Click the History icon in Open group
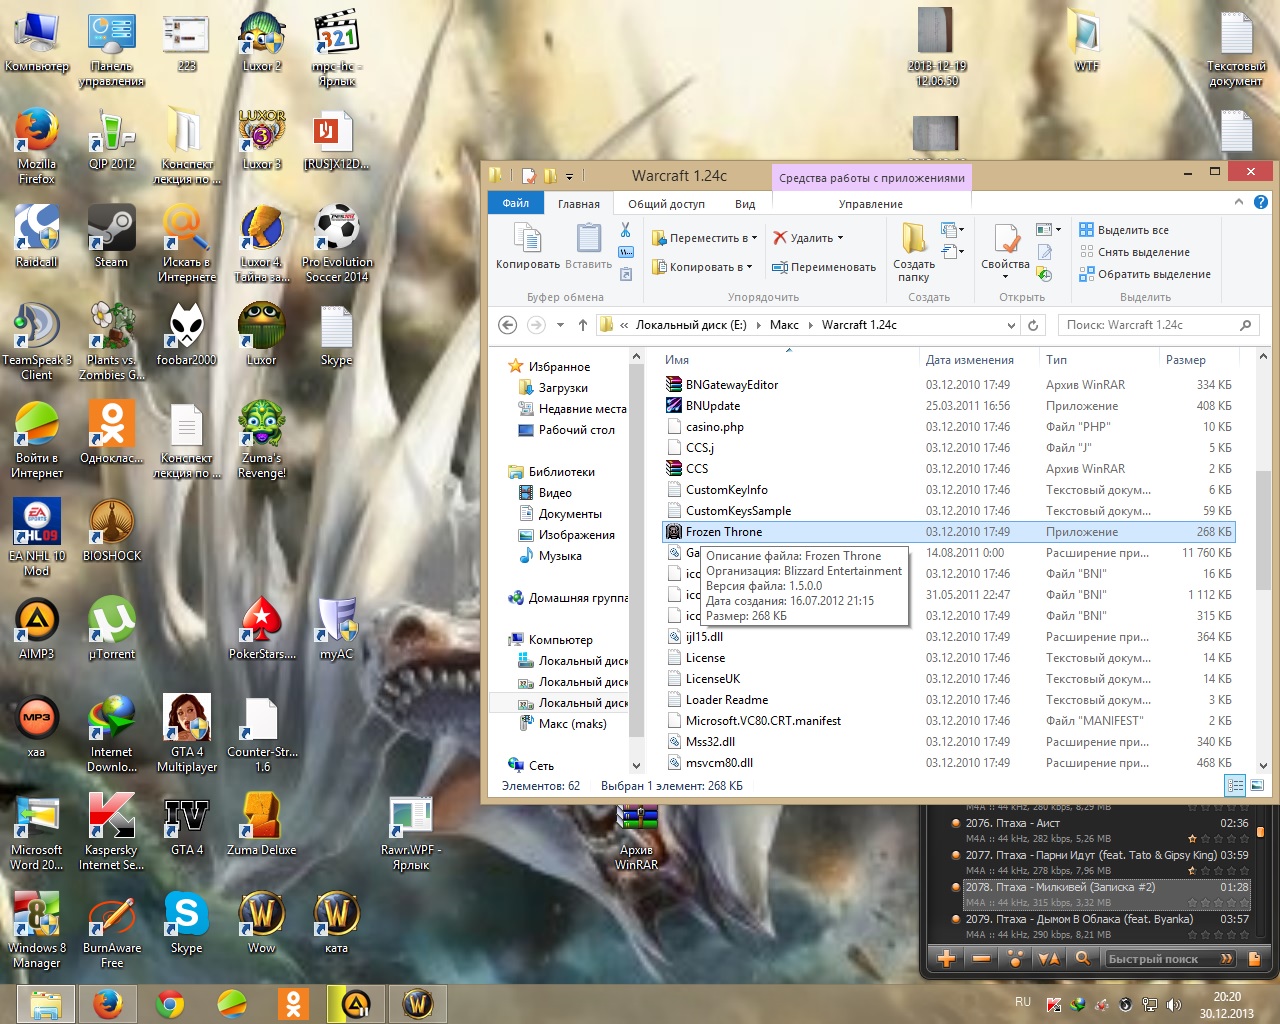 pos(1045,274)
